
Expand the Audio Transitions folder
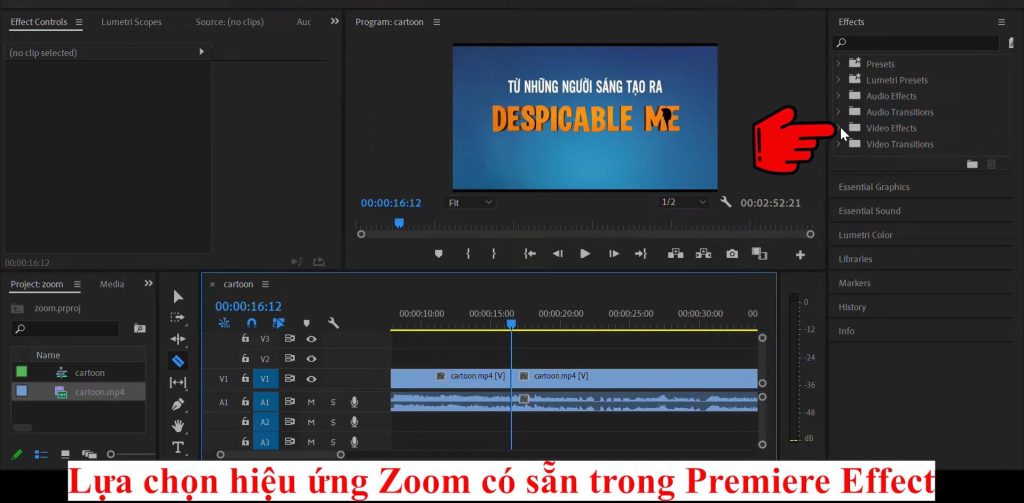[x=839, y=111]
